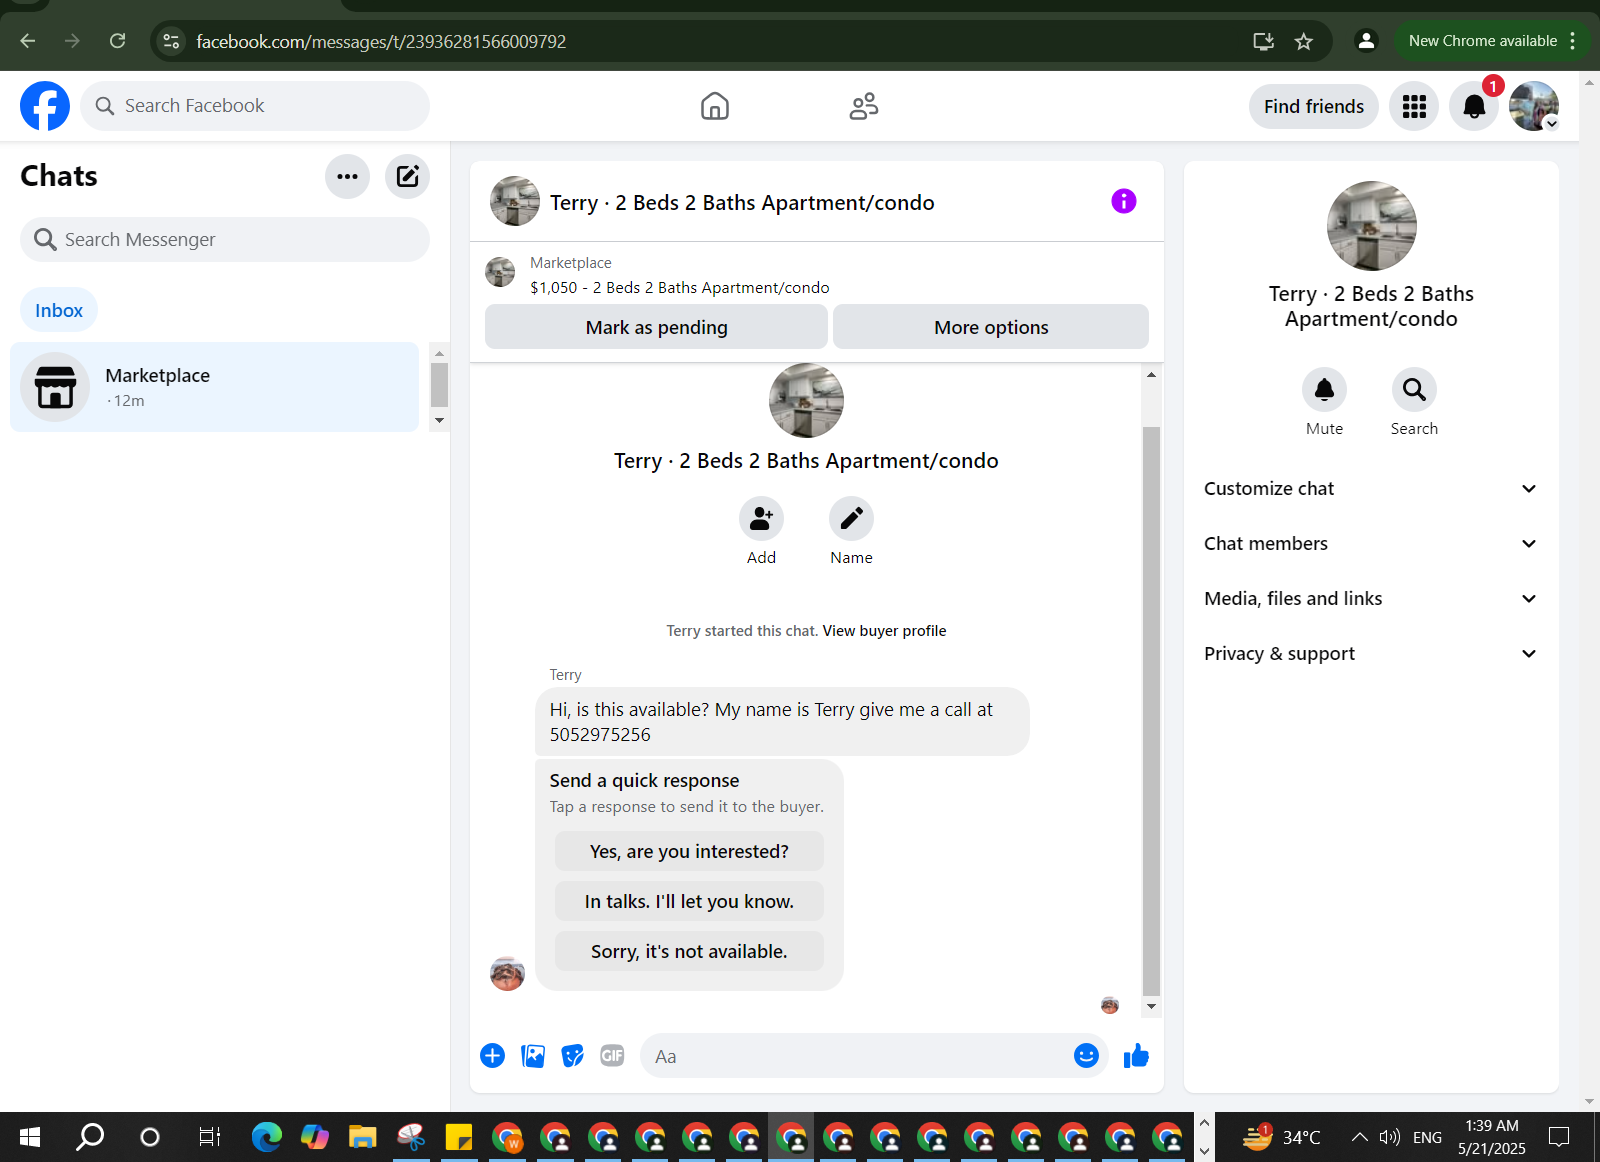Open the taskbar clock and date
The height and width of the screenshot is (1162, 1600).
pos(1491,1137)
